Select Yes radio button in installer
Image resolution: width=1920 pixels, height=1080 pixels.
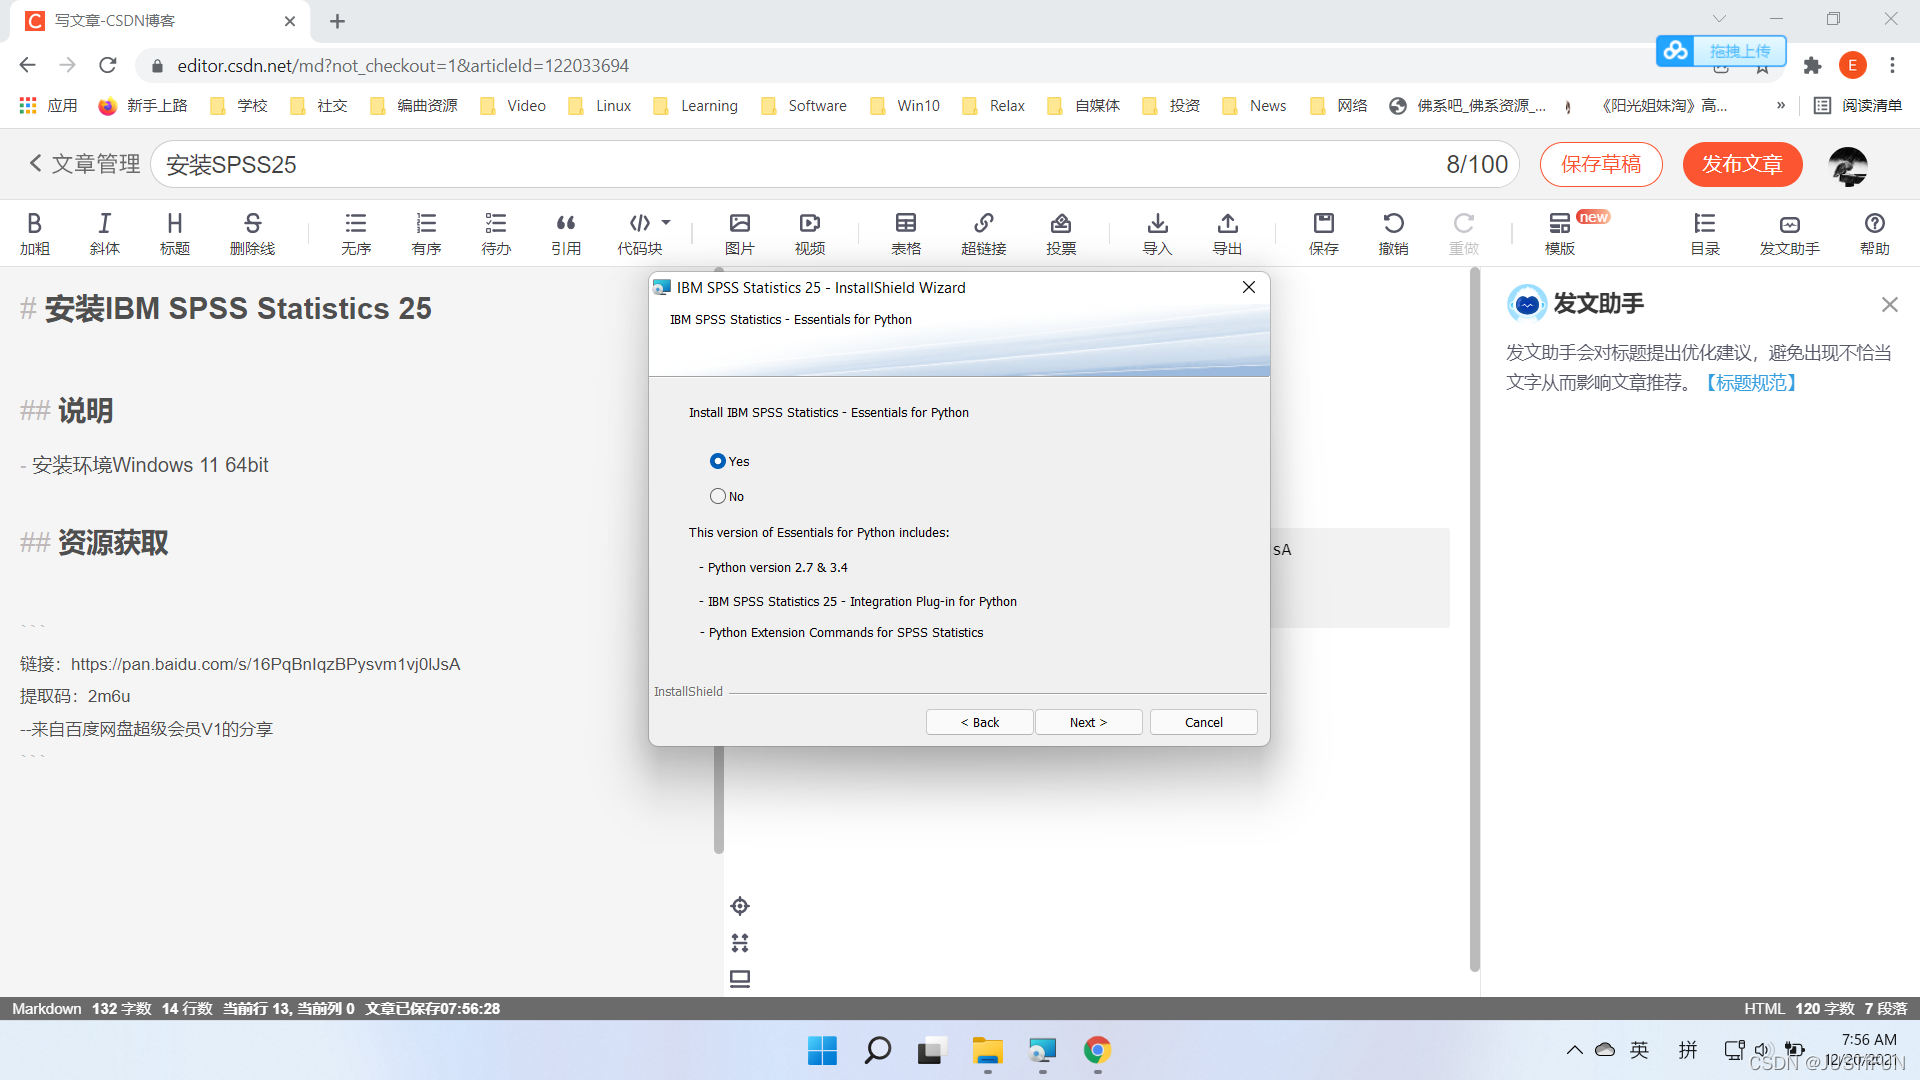coord(718,461)
